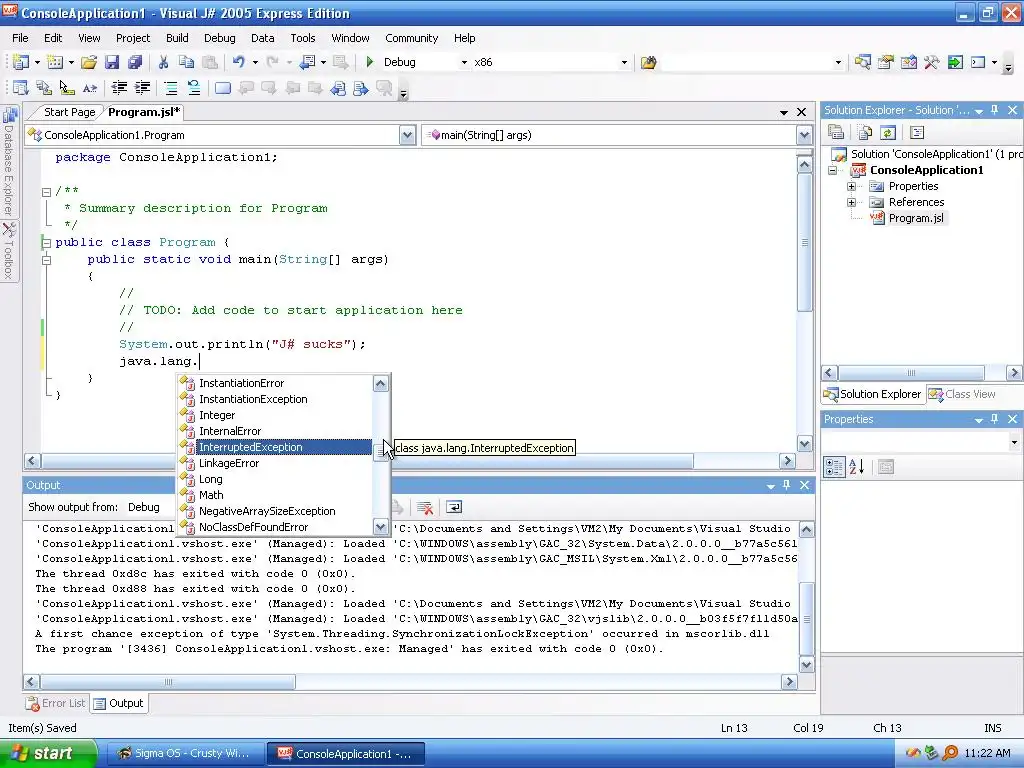Open the Toolbox hammer and wrench icon

pos(931,62)
